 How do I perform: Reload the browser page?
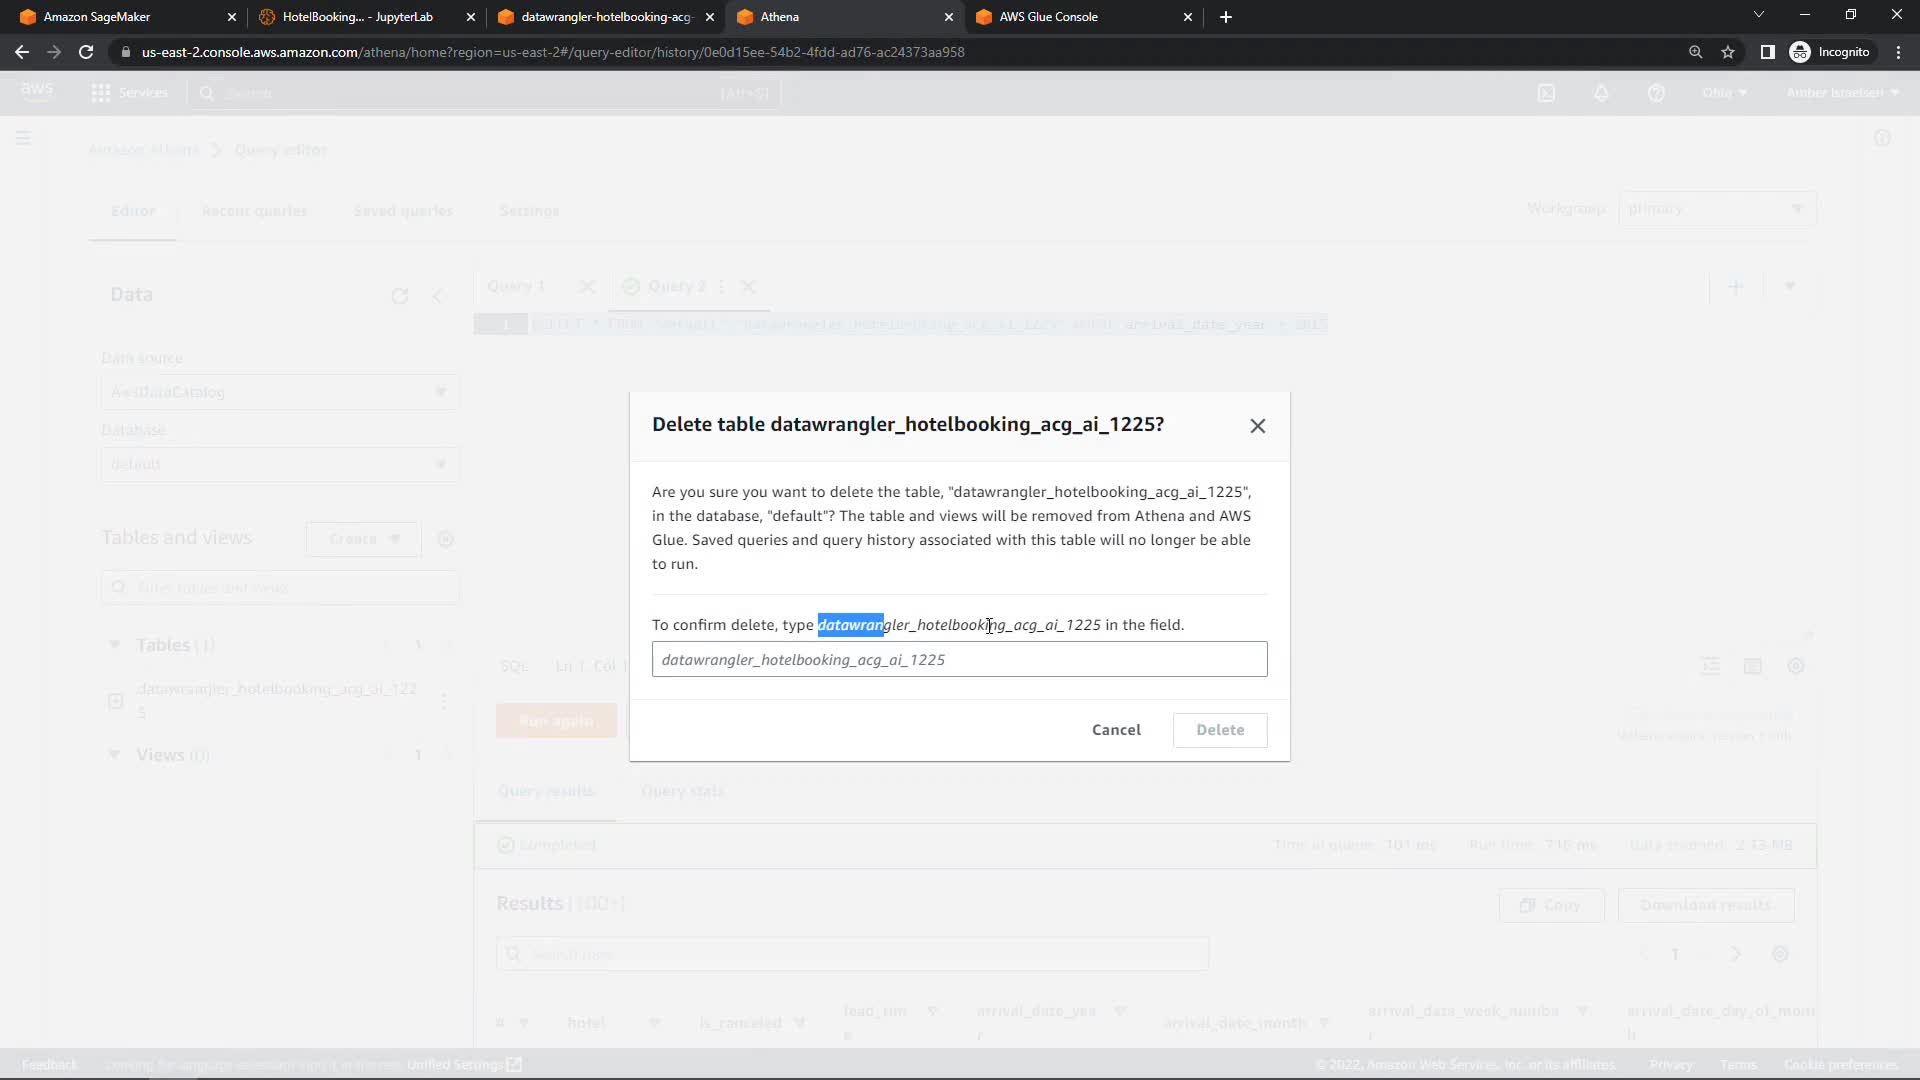coord(86,52)
